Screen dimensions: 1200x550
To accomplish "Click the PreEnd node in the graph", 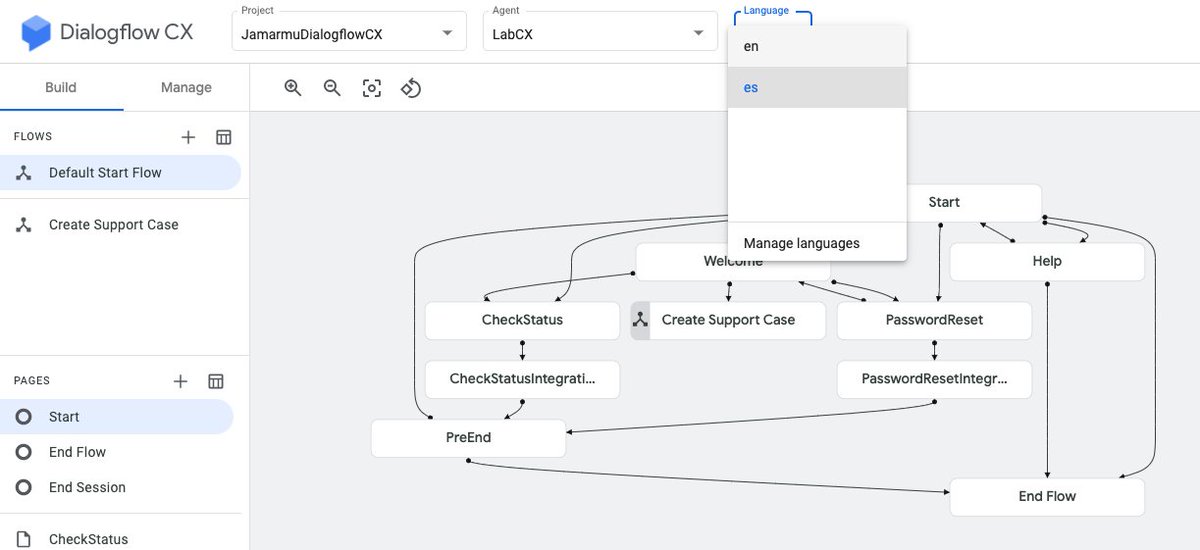I will pyautogui.click(x=468, y=438).
